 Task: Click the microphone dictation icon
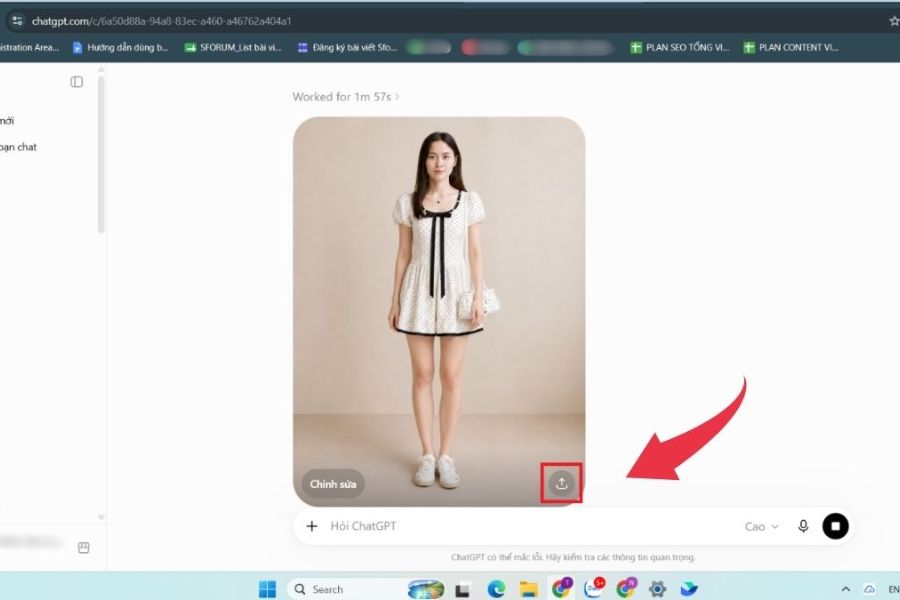(x=803, y=526)
